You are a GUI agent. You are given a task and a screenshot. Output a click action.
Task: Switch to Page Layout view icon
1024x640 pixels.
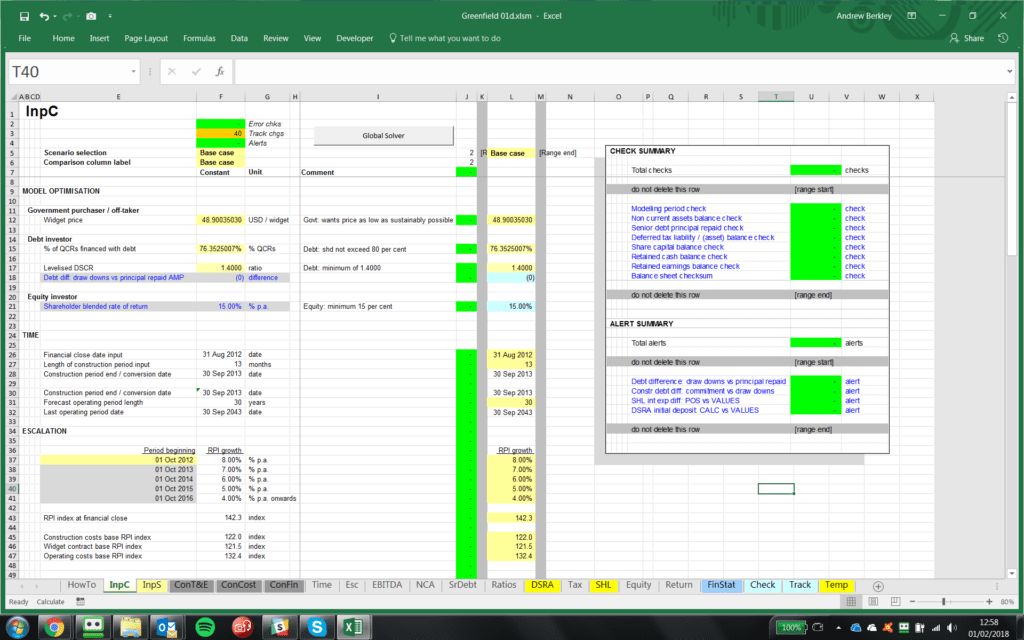[x=873, y=601]
